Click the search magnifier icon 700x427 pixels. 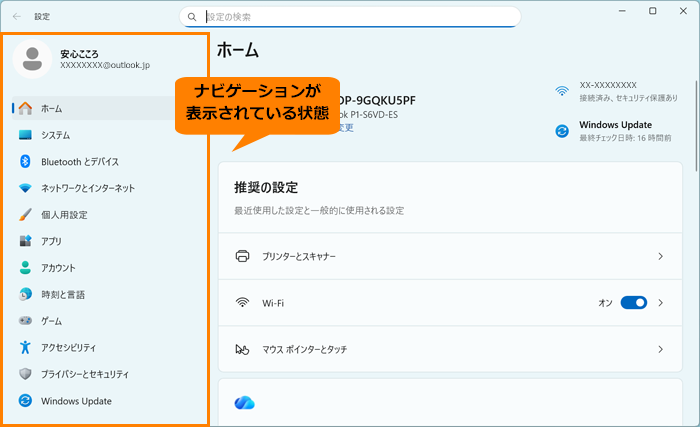click(x=192, y=17)
